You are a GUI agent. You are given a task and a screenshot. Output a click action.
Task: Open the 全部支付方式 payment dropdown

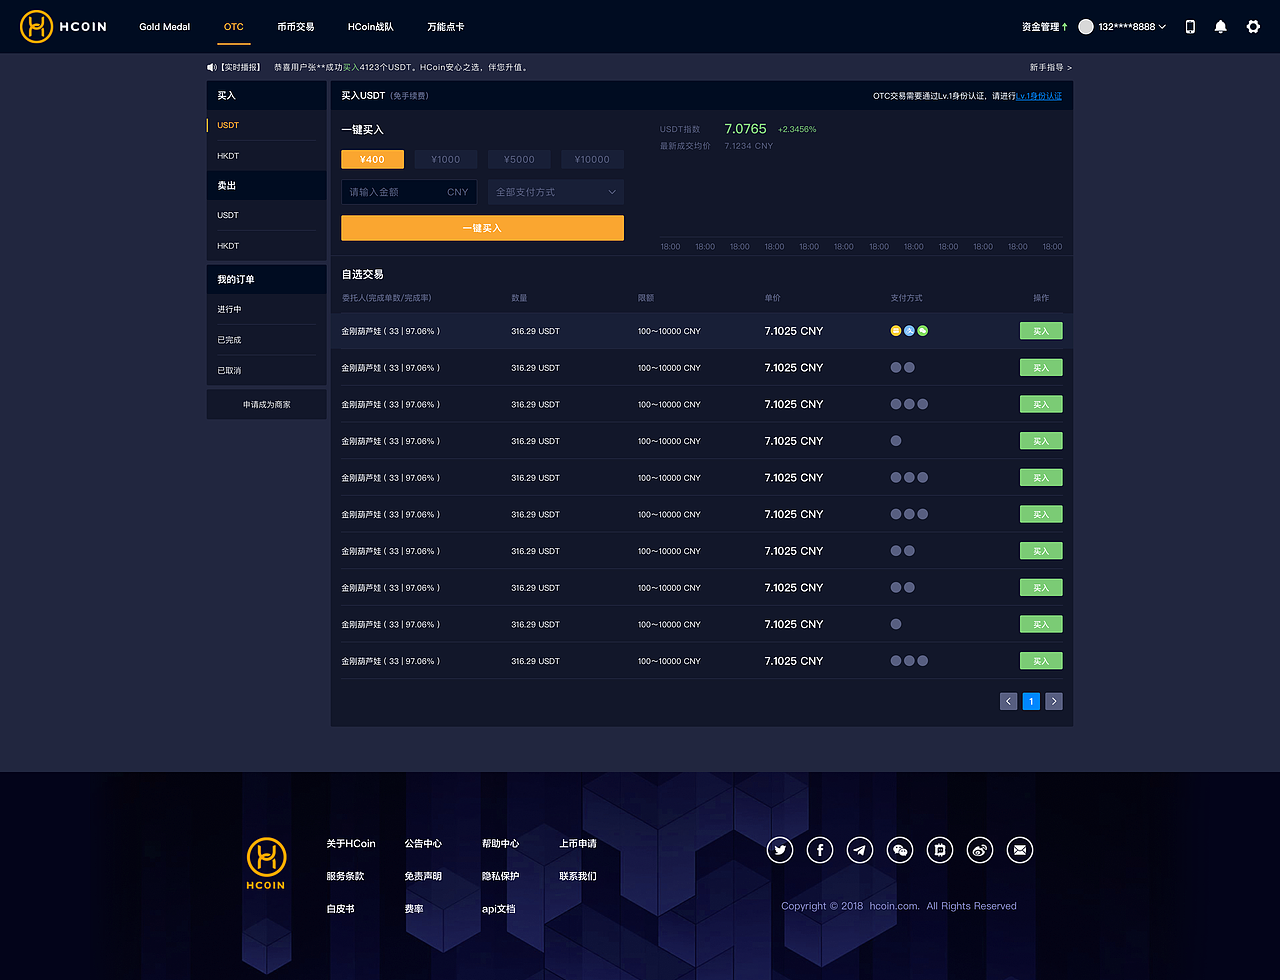coord(556,192)
